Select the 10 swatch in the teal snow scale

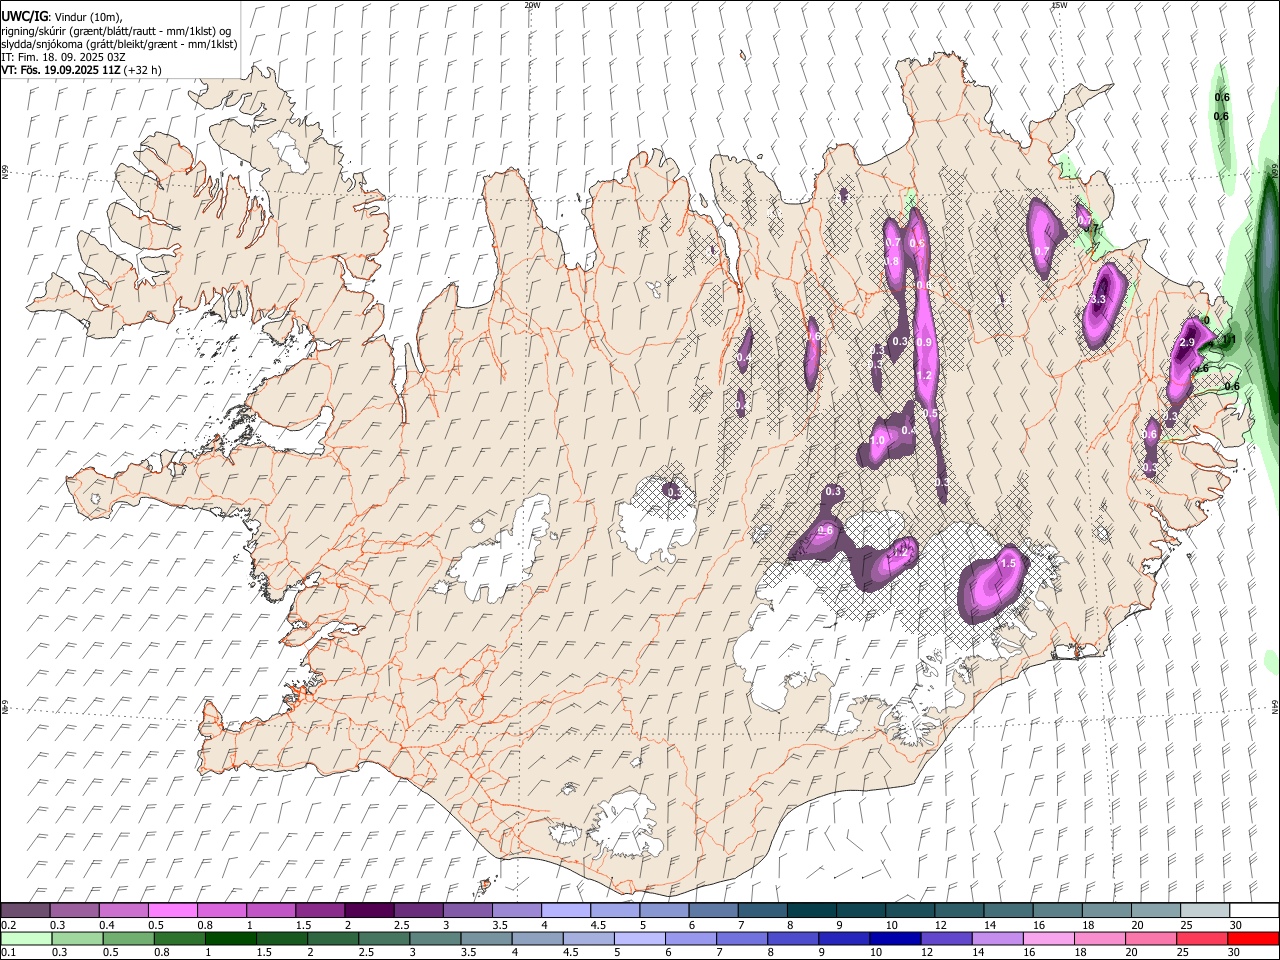click(x=910, y=911)
